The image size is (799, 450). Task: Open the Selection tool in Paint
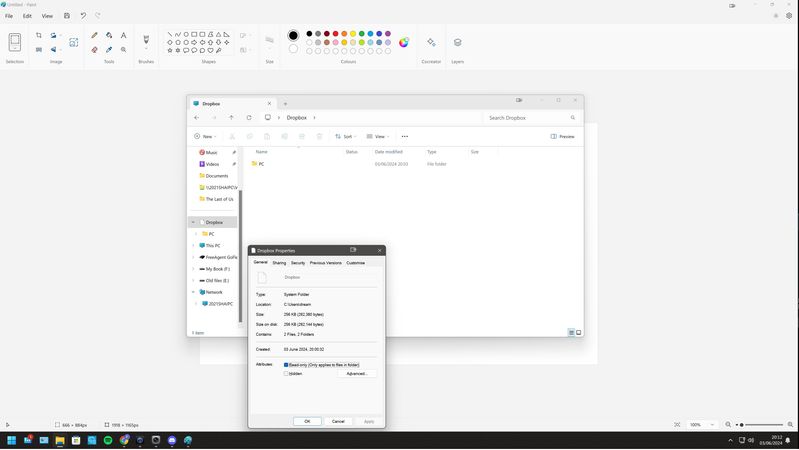(x=15, y=42)
